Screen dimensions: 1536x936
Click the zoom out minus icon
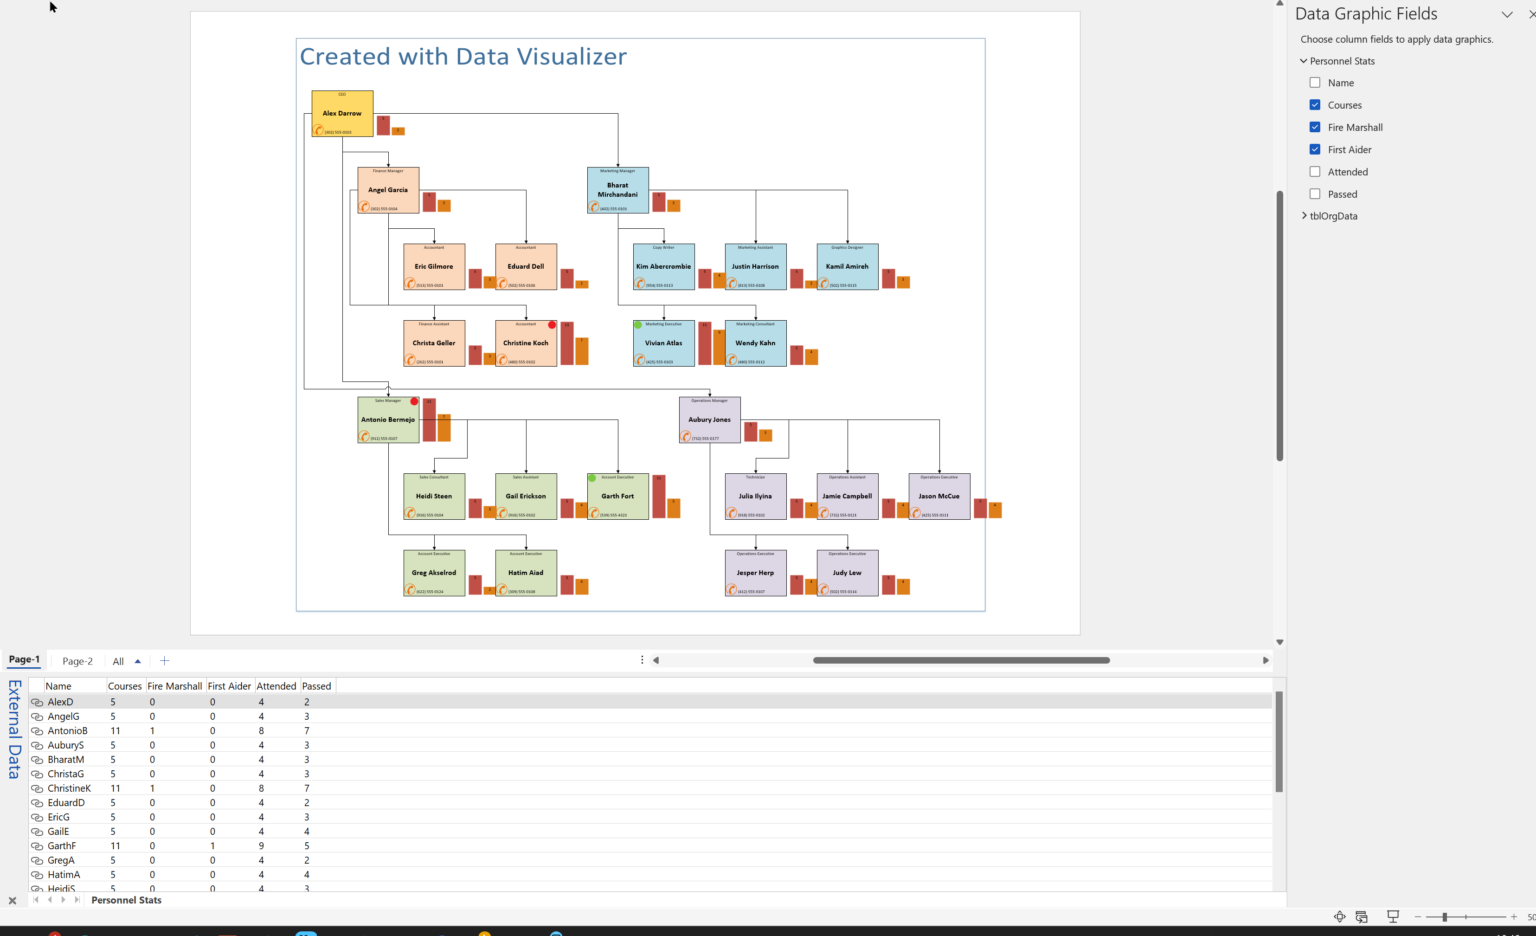coord(1417,916)
